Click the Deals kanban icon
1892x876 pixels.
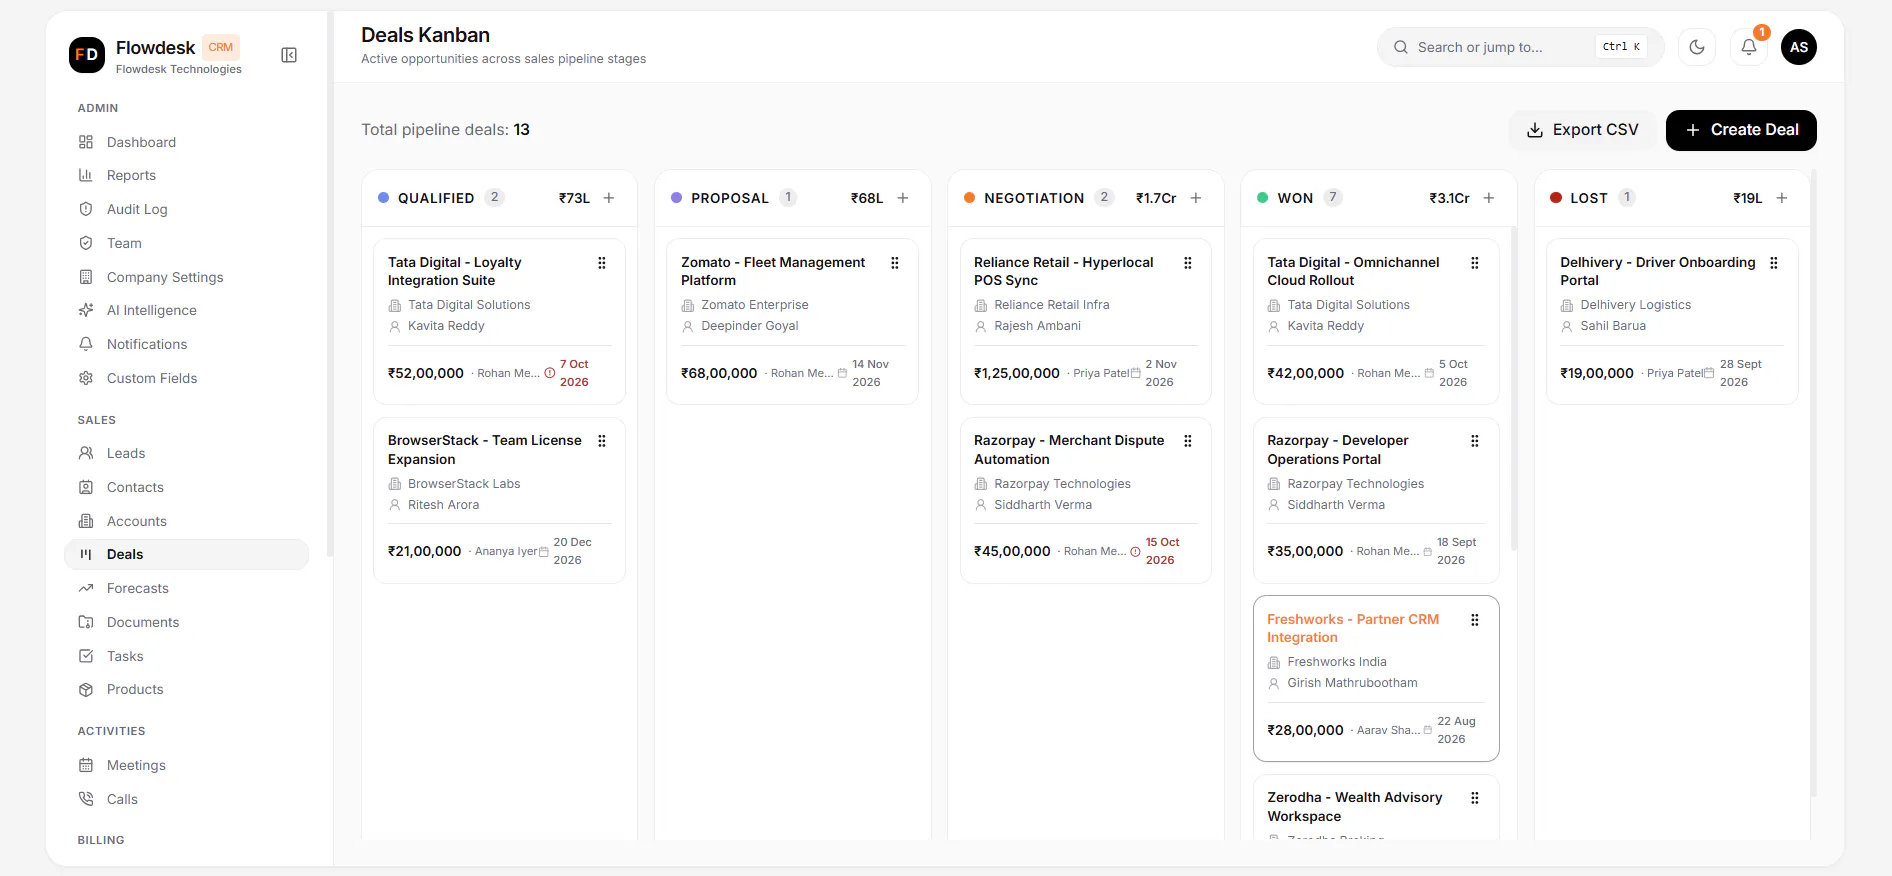[x=86, y=554]
